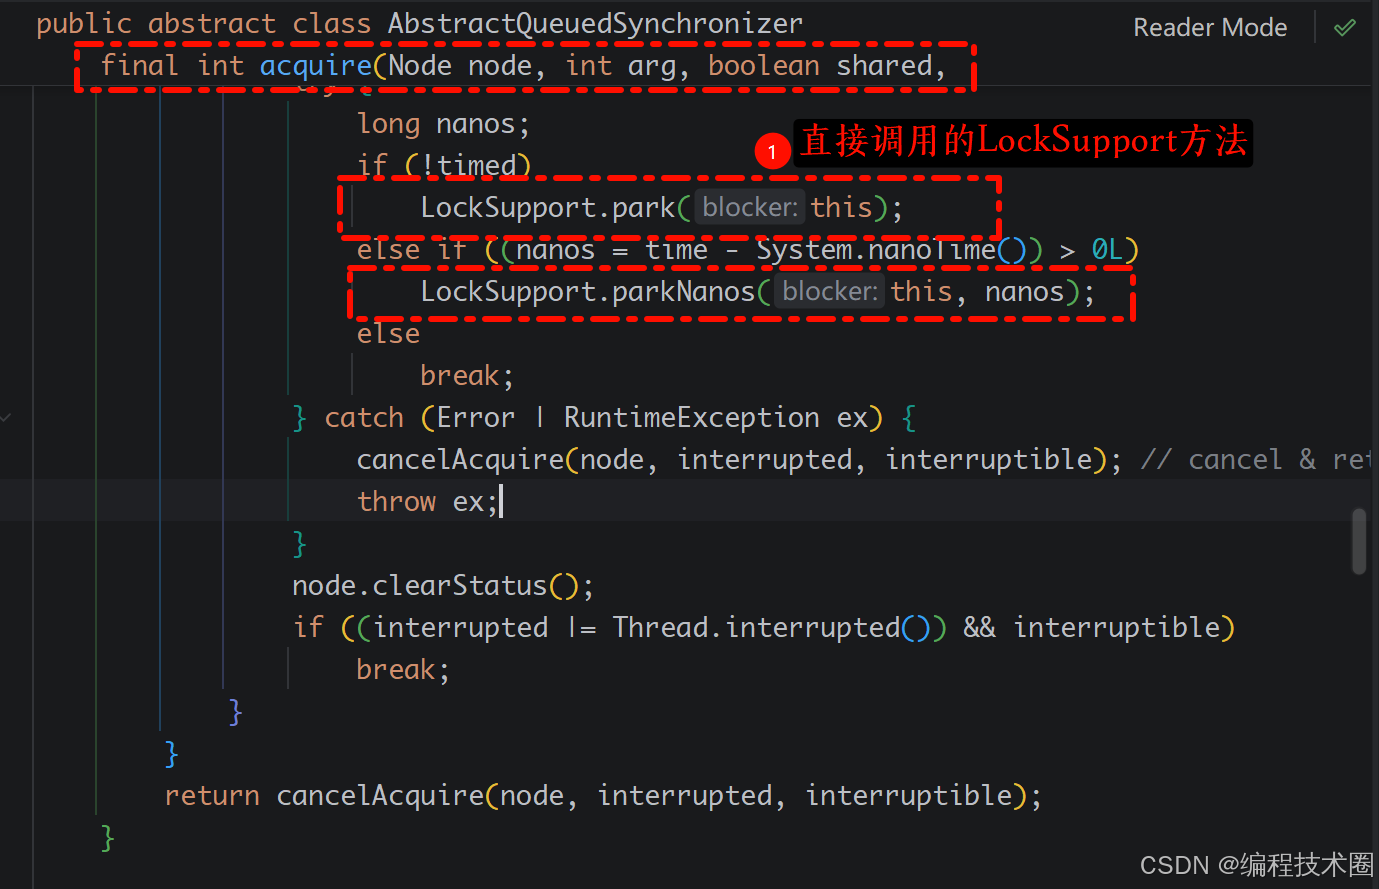The height and width of the screenshot is (889, 1379).
Task: Click the 'long nanos;' declaration
Action: point(443,124)
